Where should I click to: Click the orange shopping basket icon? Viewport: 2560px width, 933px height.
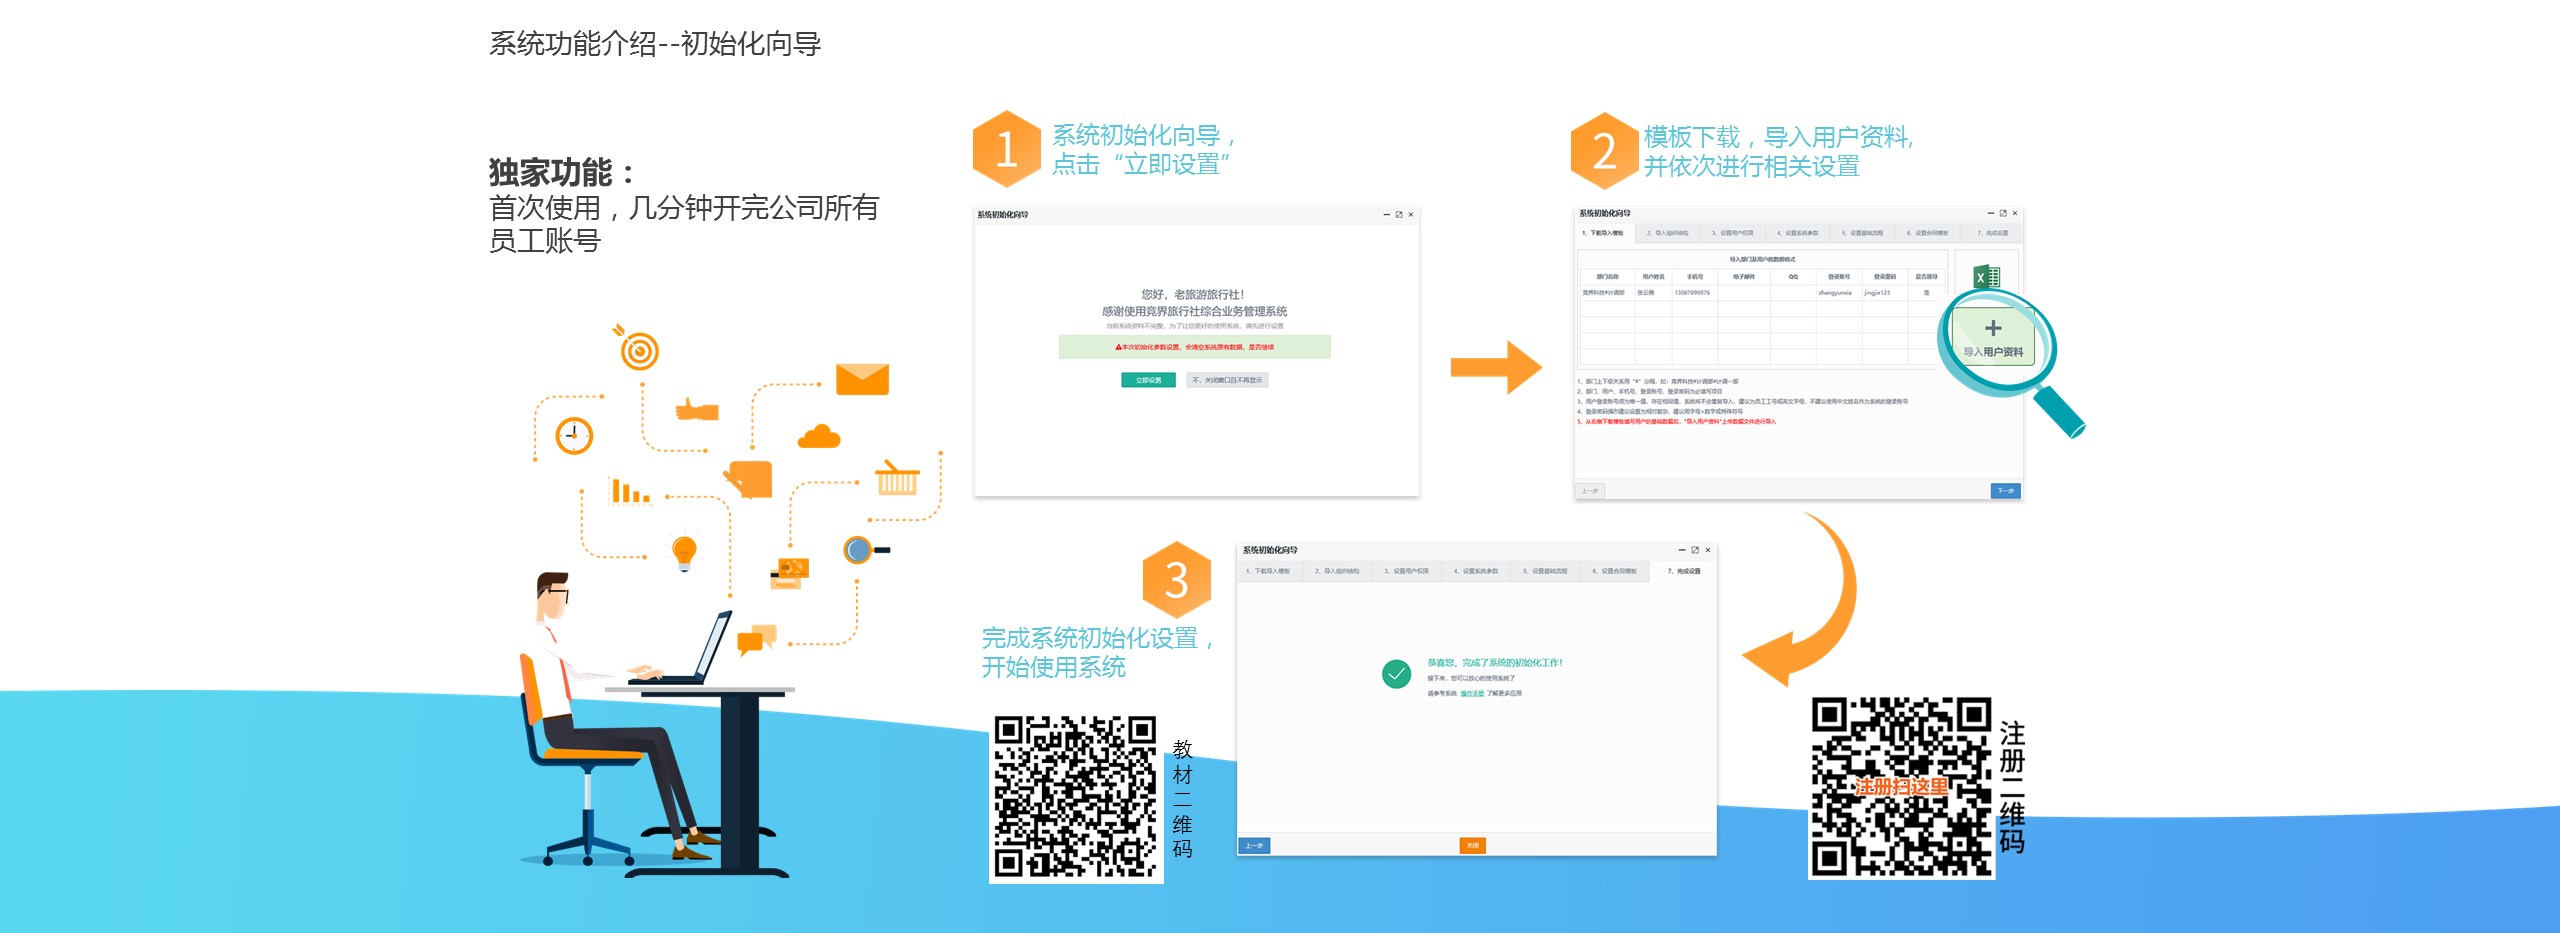[896, 479]
